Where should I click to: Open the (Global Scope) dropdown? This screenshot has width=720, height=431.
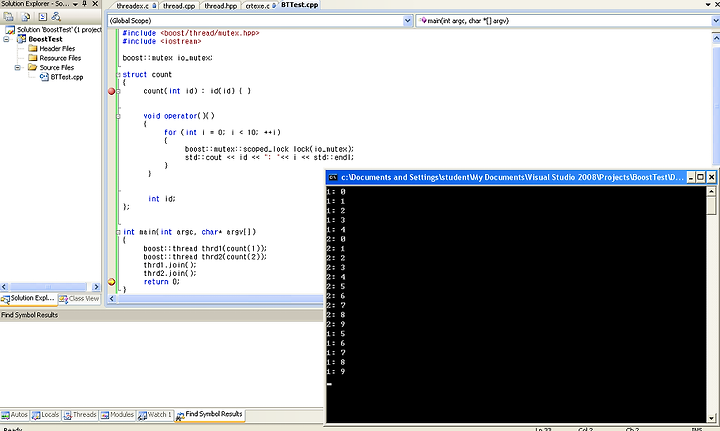click(x=407, y=21)
